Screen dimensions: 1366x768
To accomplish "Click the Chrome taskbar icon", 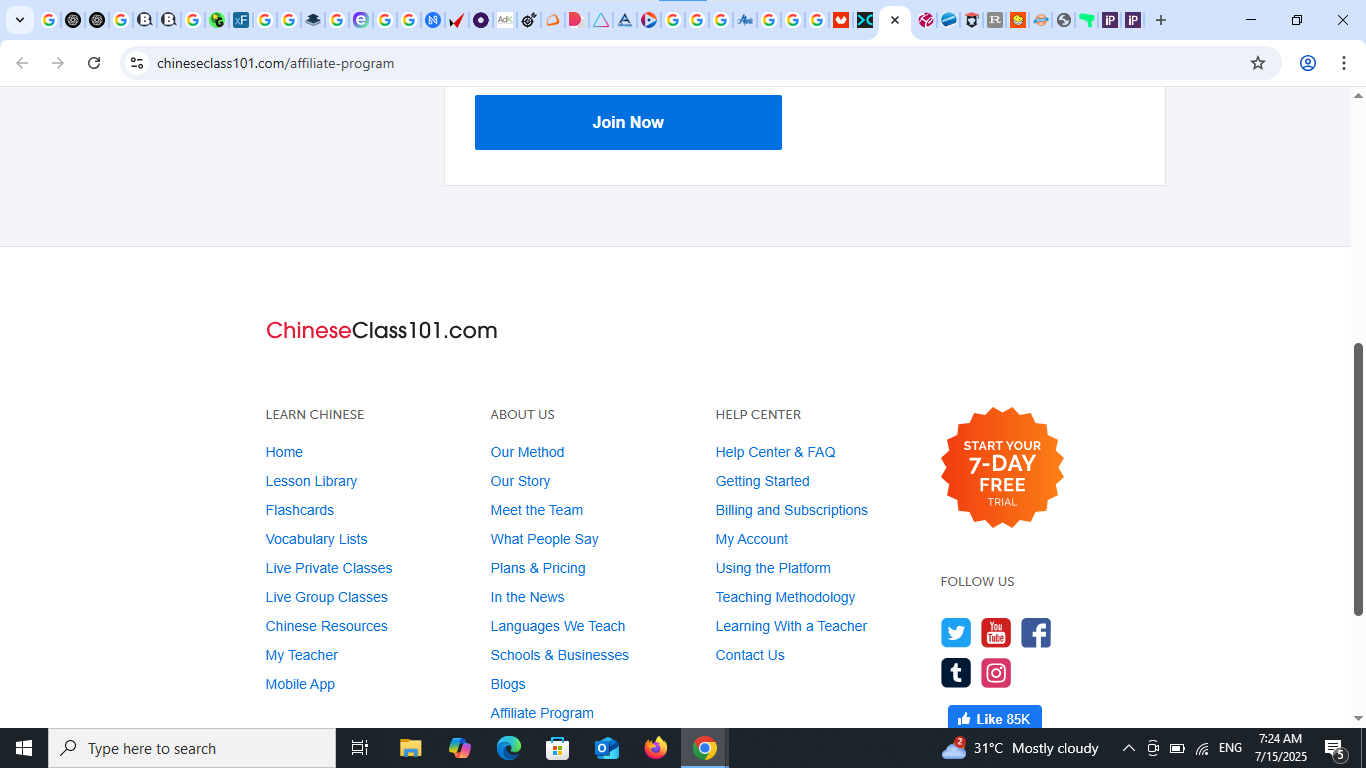I will [705, 748].
